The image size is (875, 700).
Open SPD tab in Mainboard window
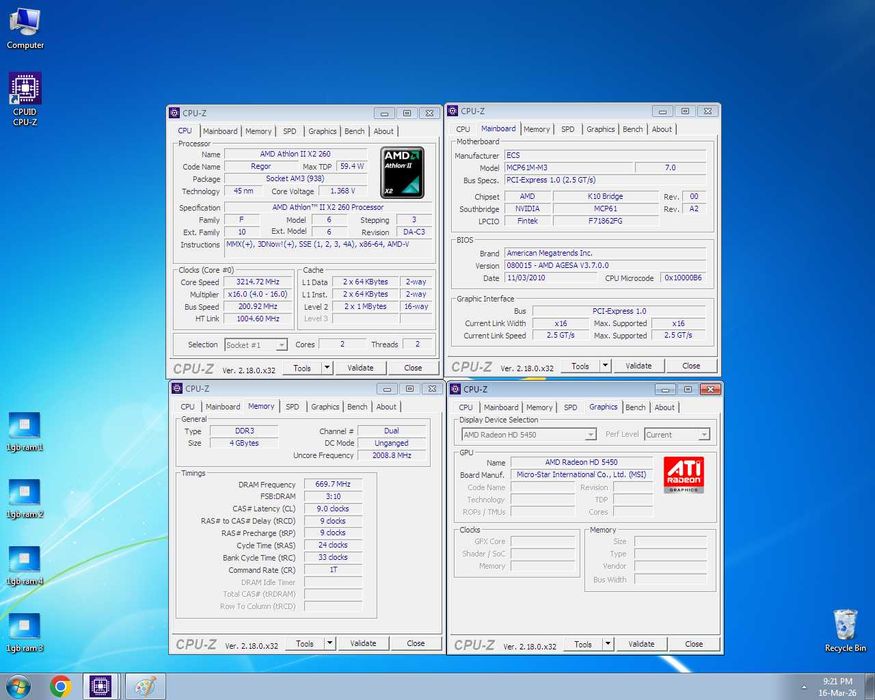click(568, 129)
